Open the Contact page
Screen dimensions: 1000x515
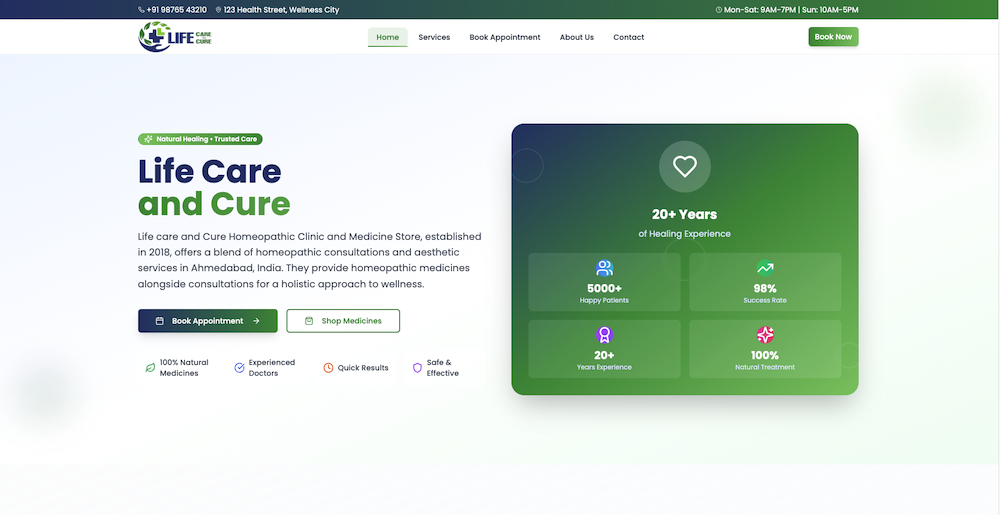(x=629, y=37)
